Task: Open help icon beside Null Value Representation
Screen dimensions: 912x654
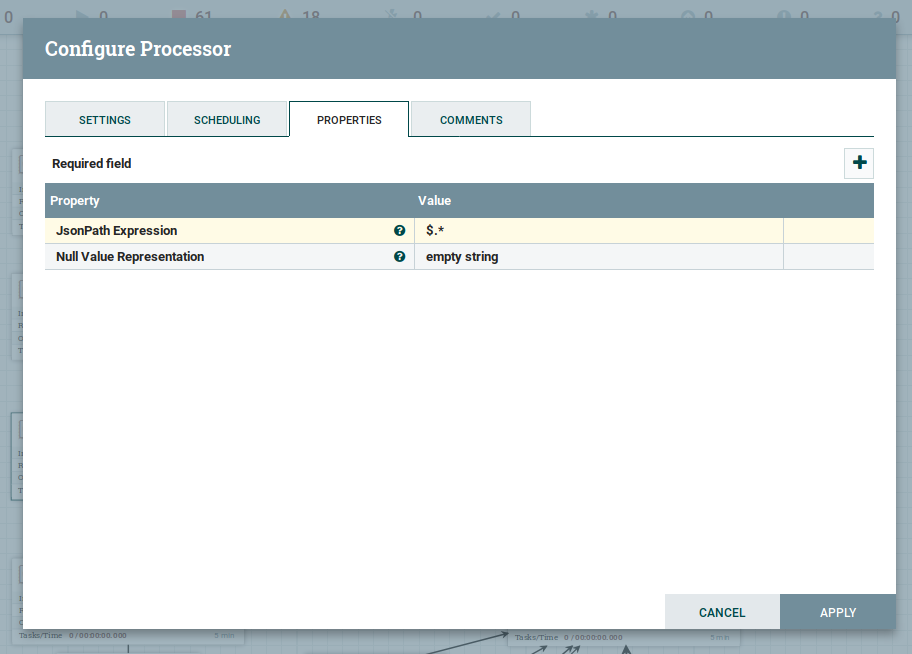Action: [400, 257]
